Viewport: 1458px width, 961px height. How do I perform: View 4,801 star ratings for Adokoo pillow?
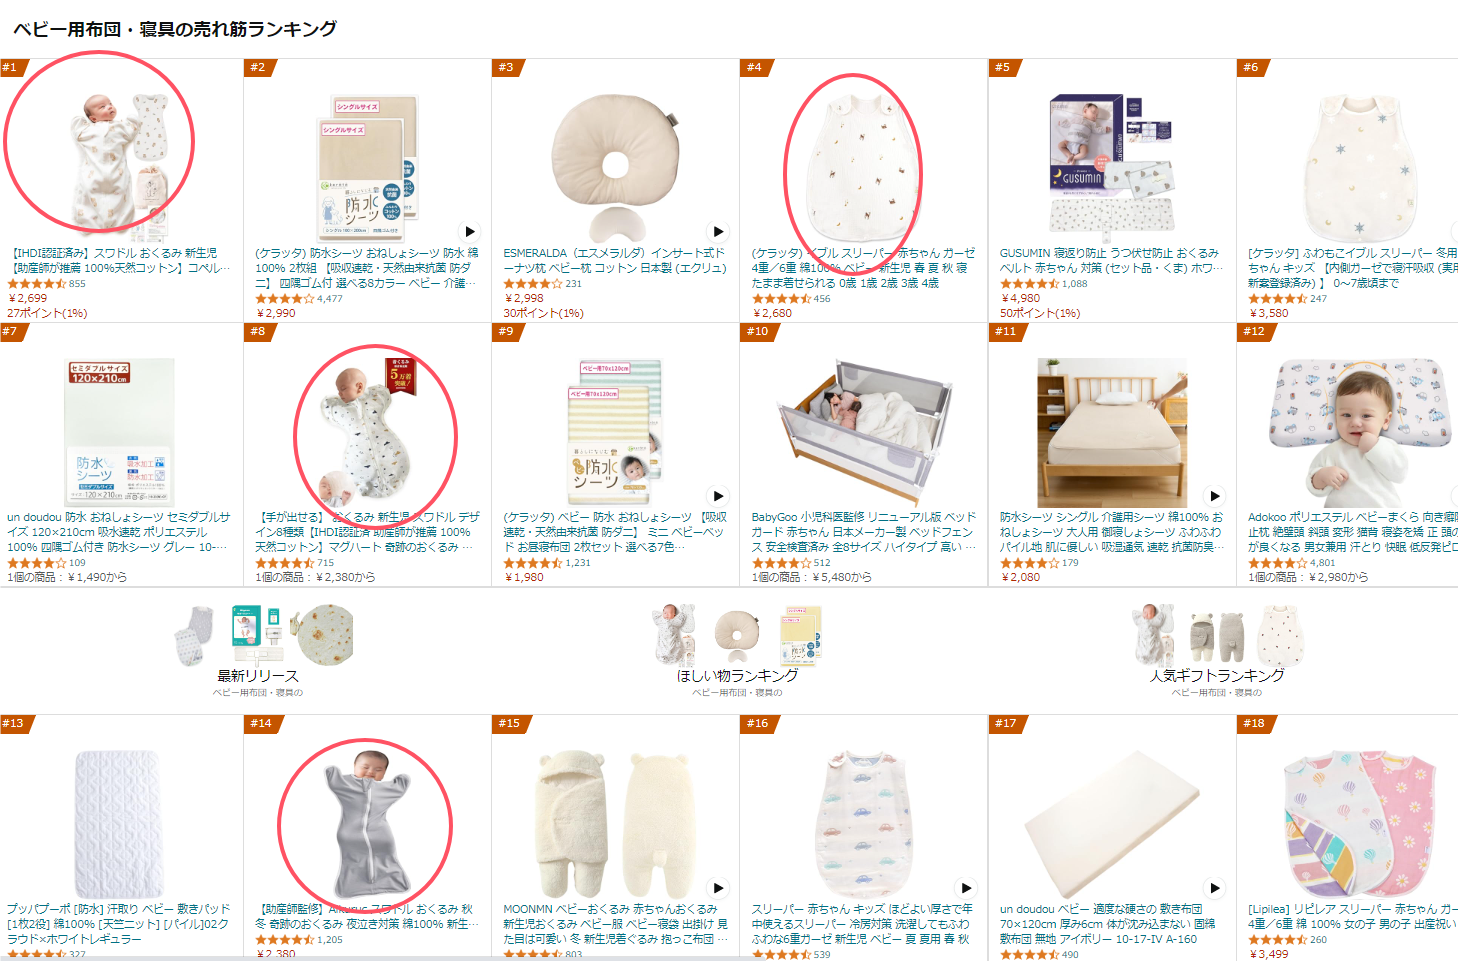(1291, 563)
